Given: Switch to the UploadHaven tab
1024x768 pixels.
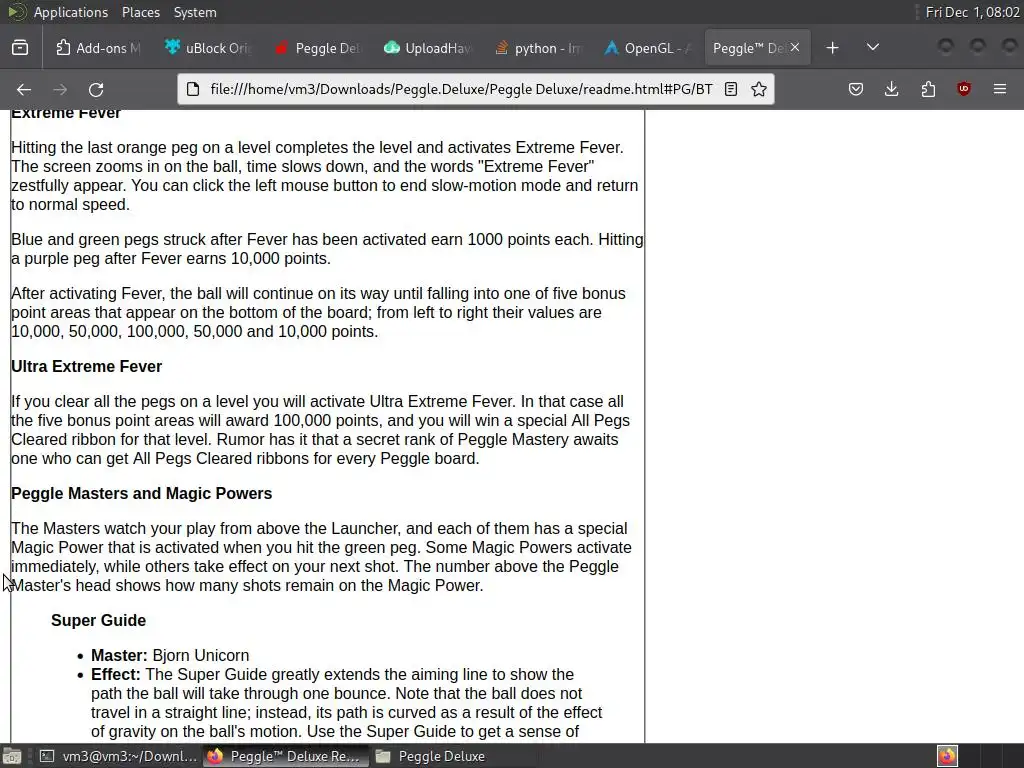Looking at the screenshot, I should click(427, 48).
